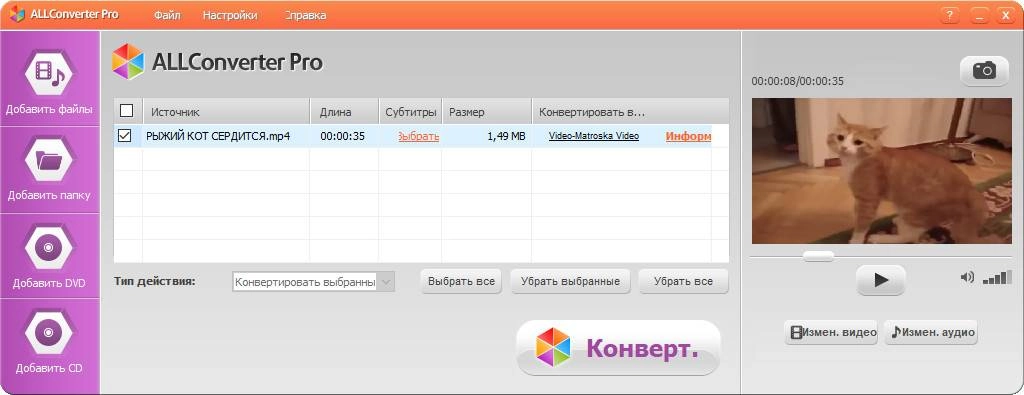Click the Длина column header

[x=344, y=112]
